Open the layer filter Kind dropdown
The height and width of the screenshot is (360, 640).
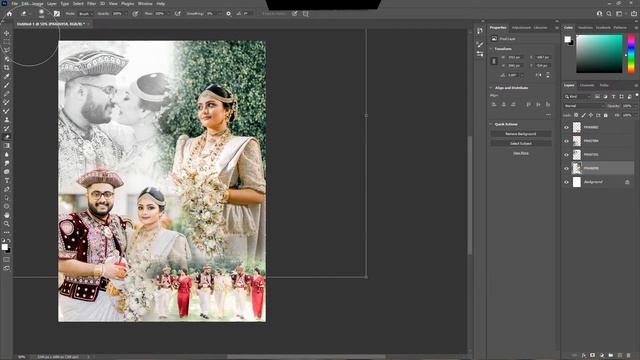(577, 96)
